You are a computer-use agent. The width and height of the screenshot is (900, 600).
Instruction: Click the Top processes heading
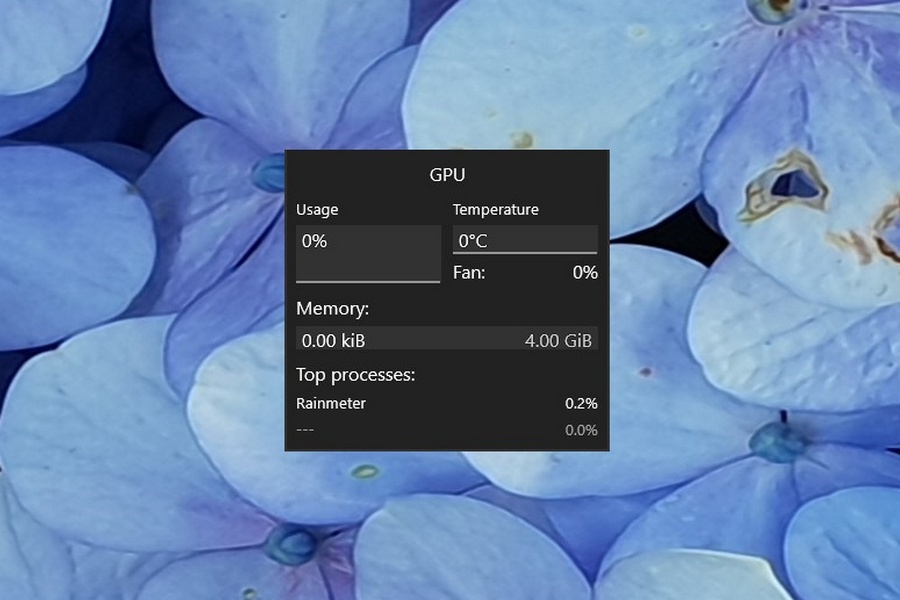pos(355,375)
